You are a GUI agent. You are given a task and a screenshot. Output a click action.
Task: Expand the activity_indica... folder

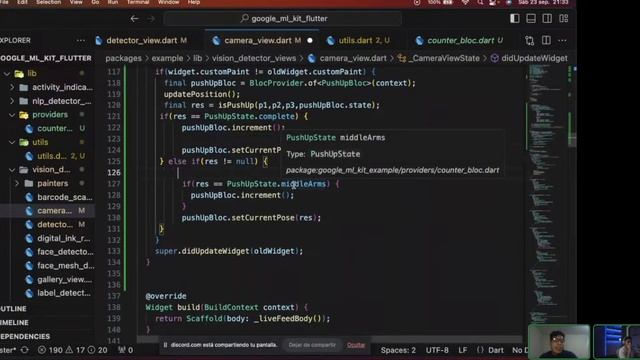click(x=12, y=87)
